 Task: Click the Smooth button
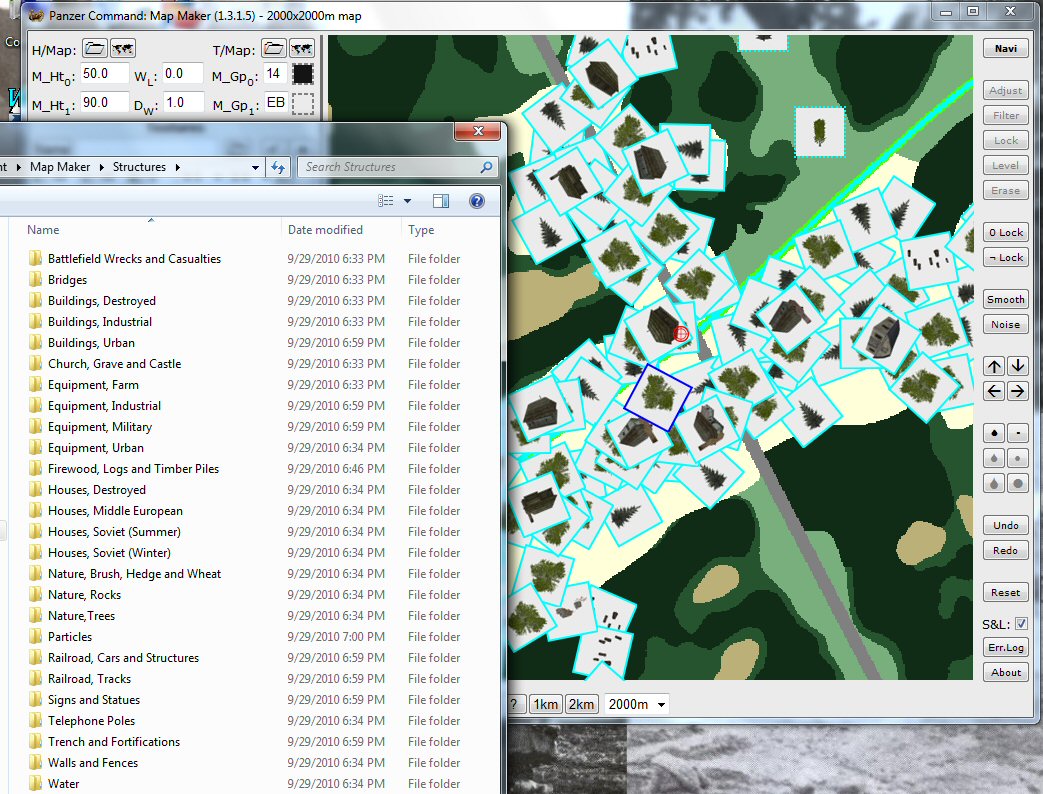[1006, 299]
